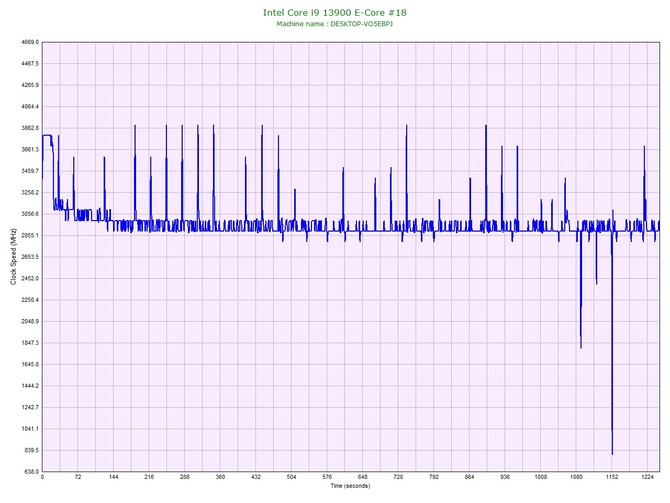Click the 2452.0 y-axis value
670x503 pixels.
pyautogui.click(x=30, y=278)
